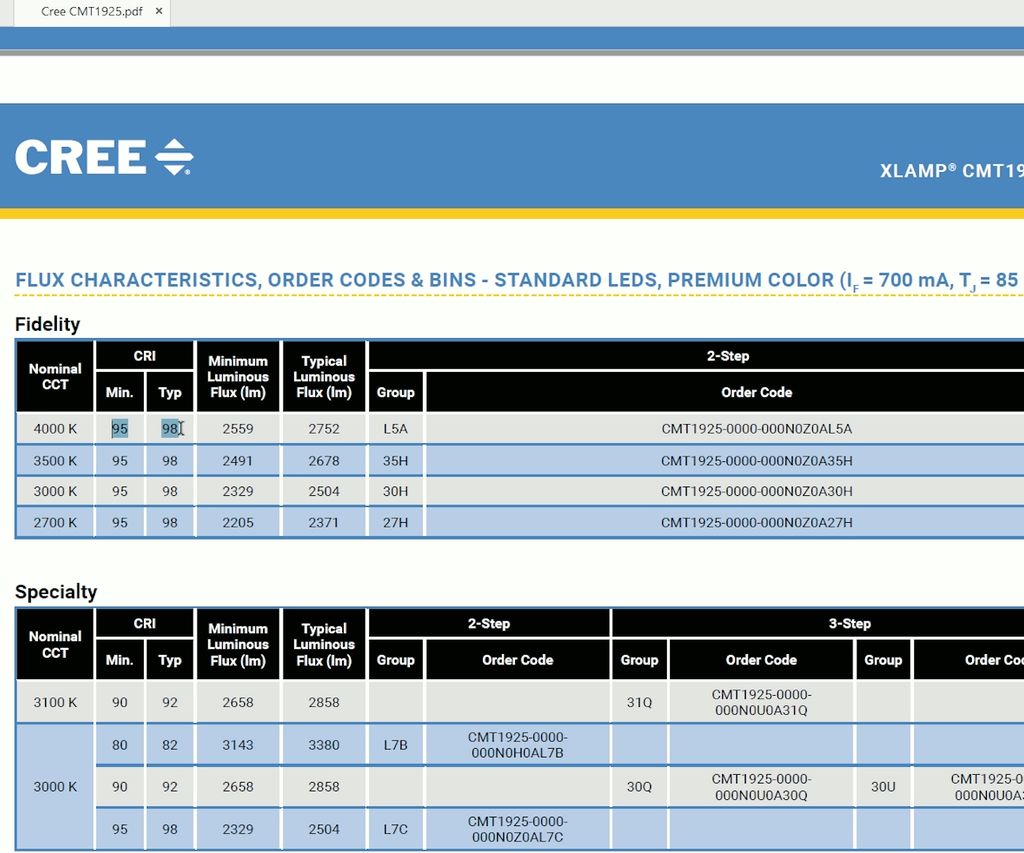Image resolution: width=1024 pixels, height=853 pixels.
Task: Click the 30Q group cell
Action: coord(639,787)
